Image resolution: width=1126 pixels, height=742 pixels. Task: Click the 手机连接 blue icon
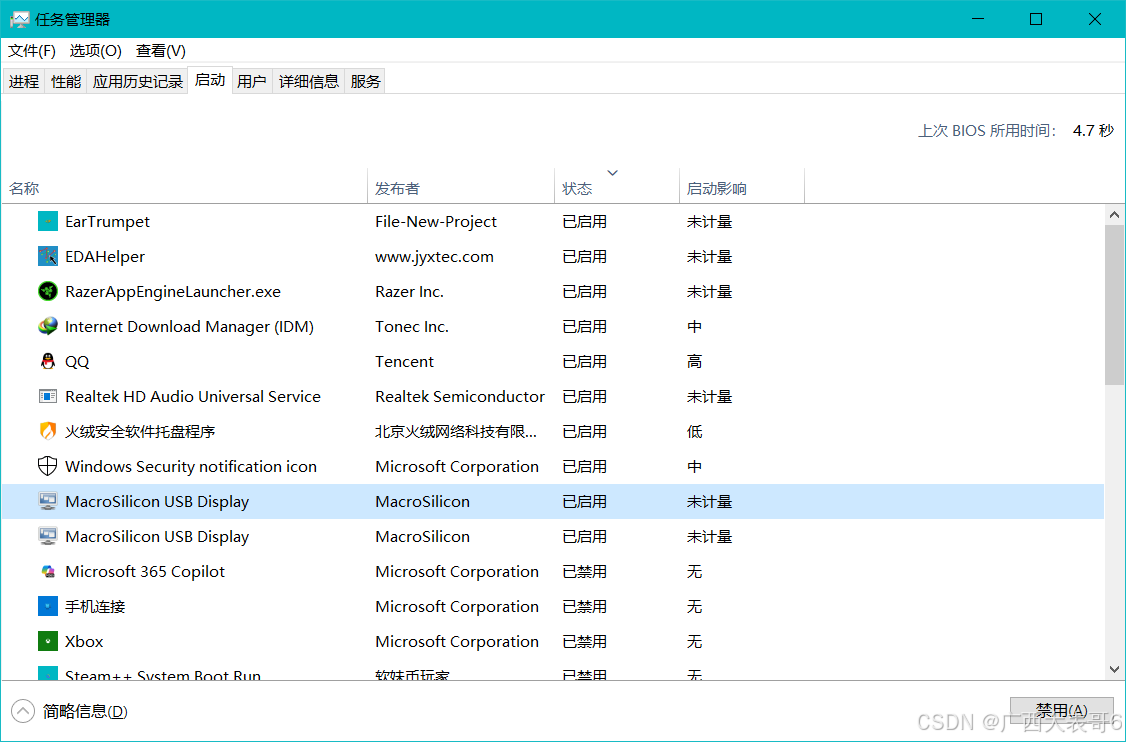(x=47, y=606)
